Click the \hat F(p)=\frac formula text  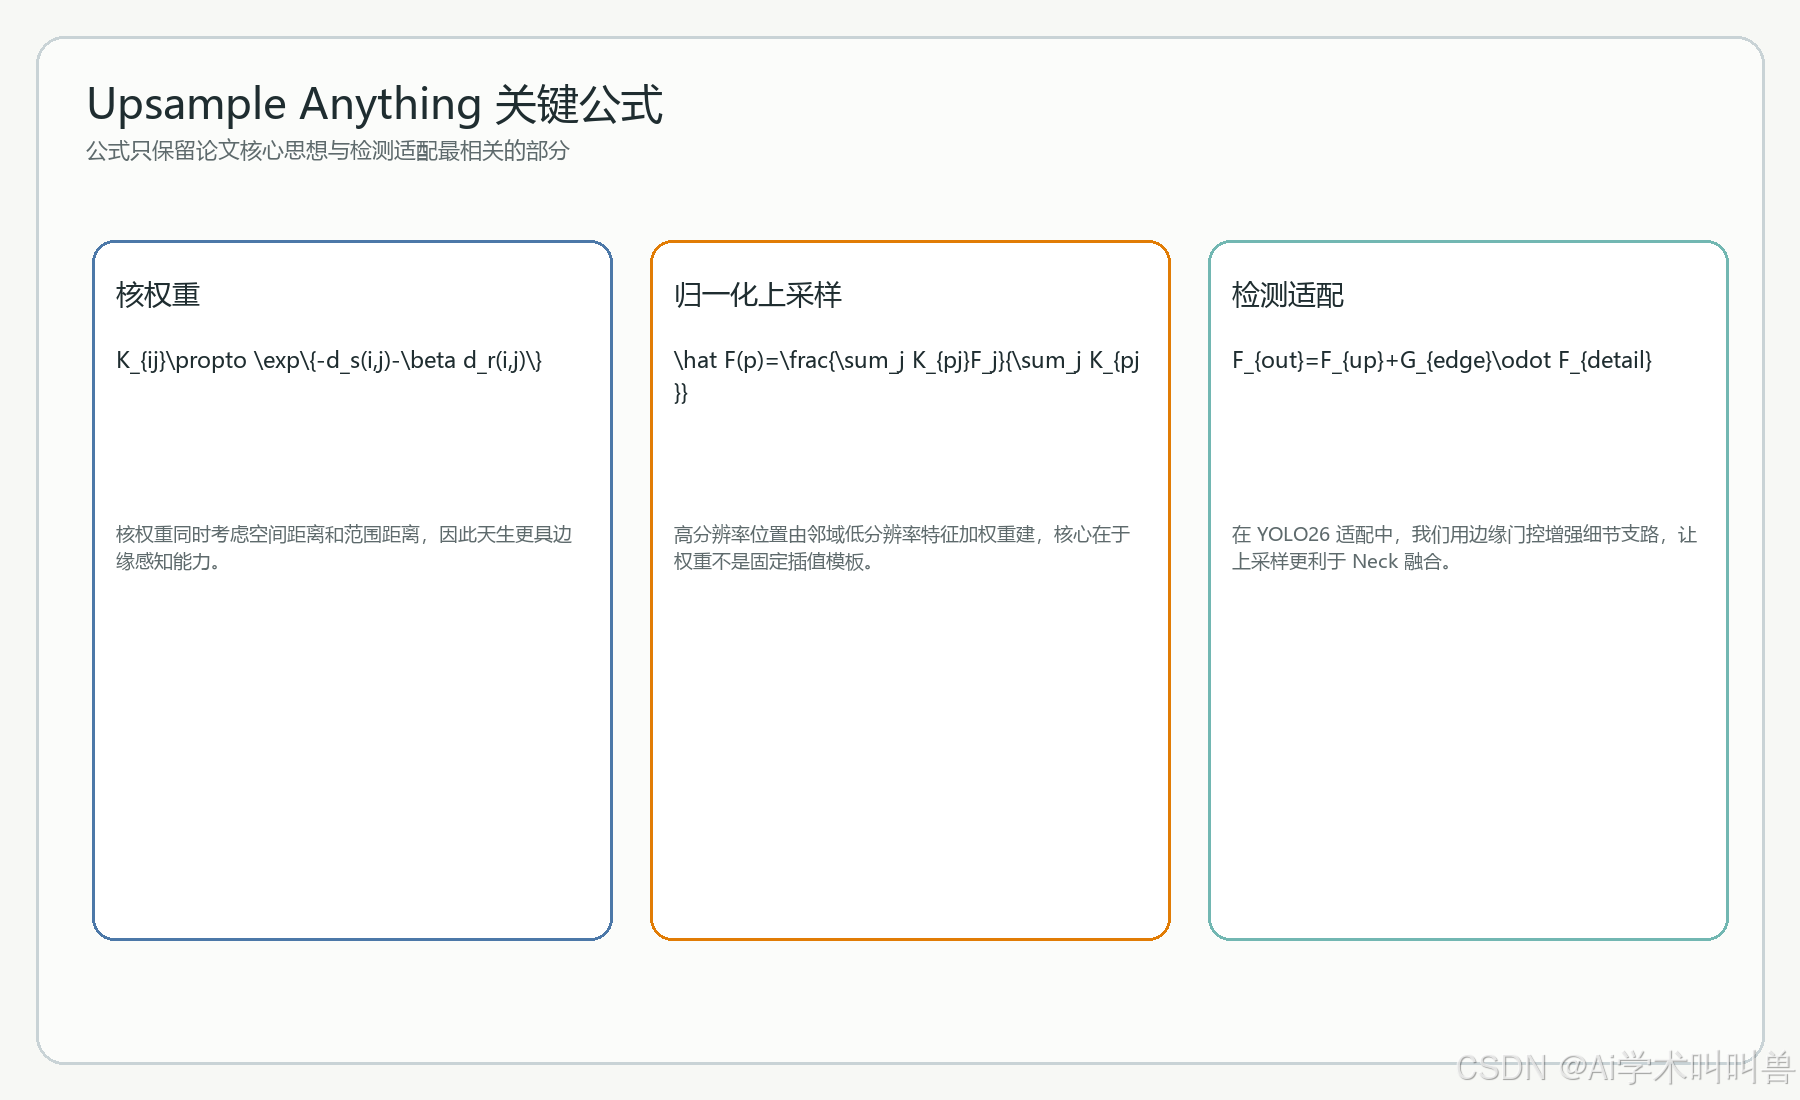(x=907, y=376)
